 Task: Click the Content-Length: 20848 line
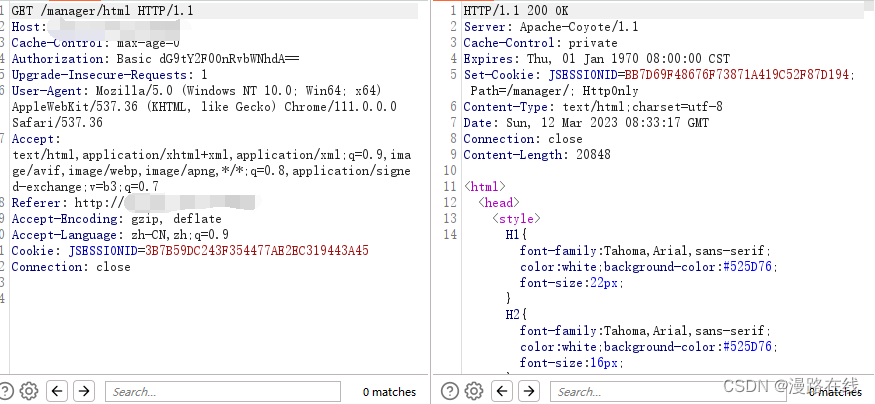pos(537,155)
